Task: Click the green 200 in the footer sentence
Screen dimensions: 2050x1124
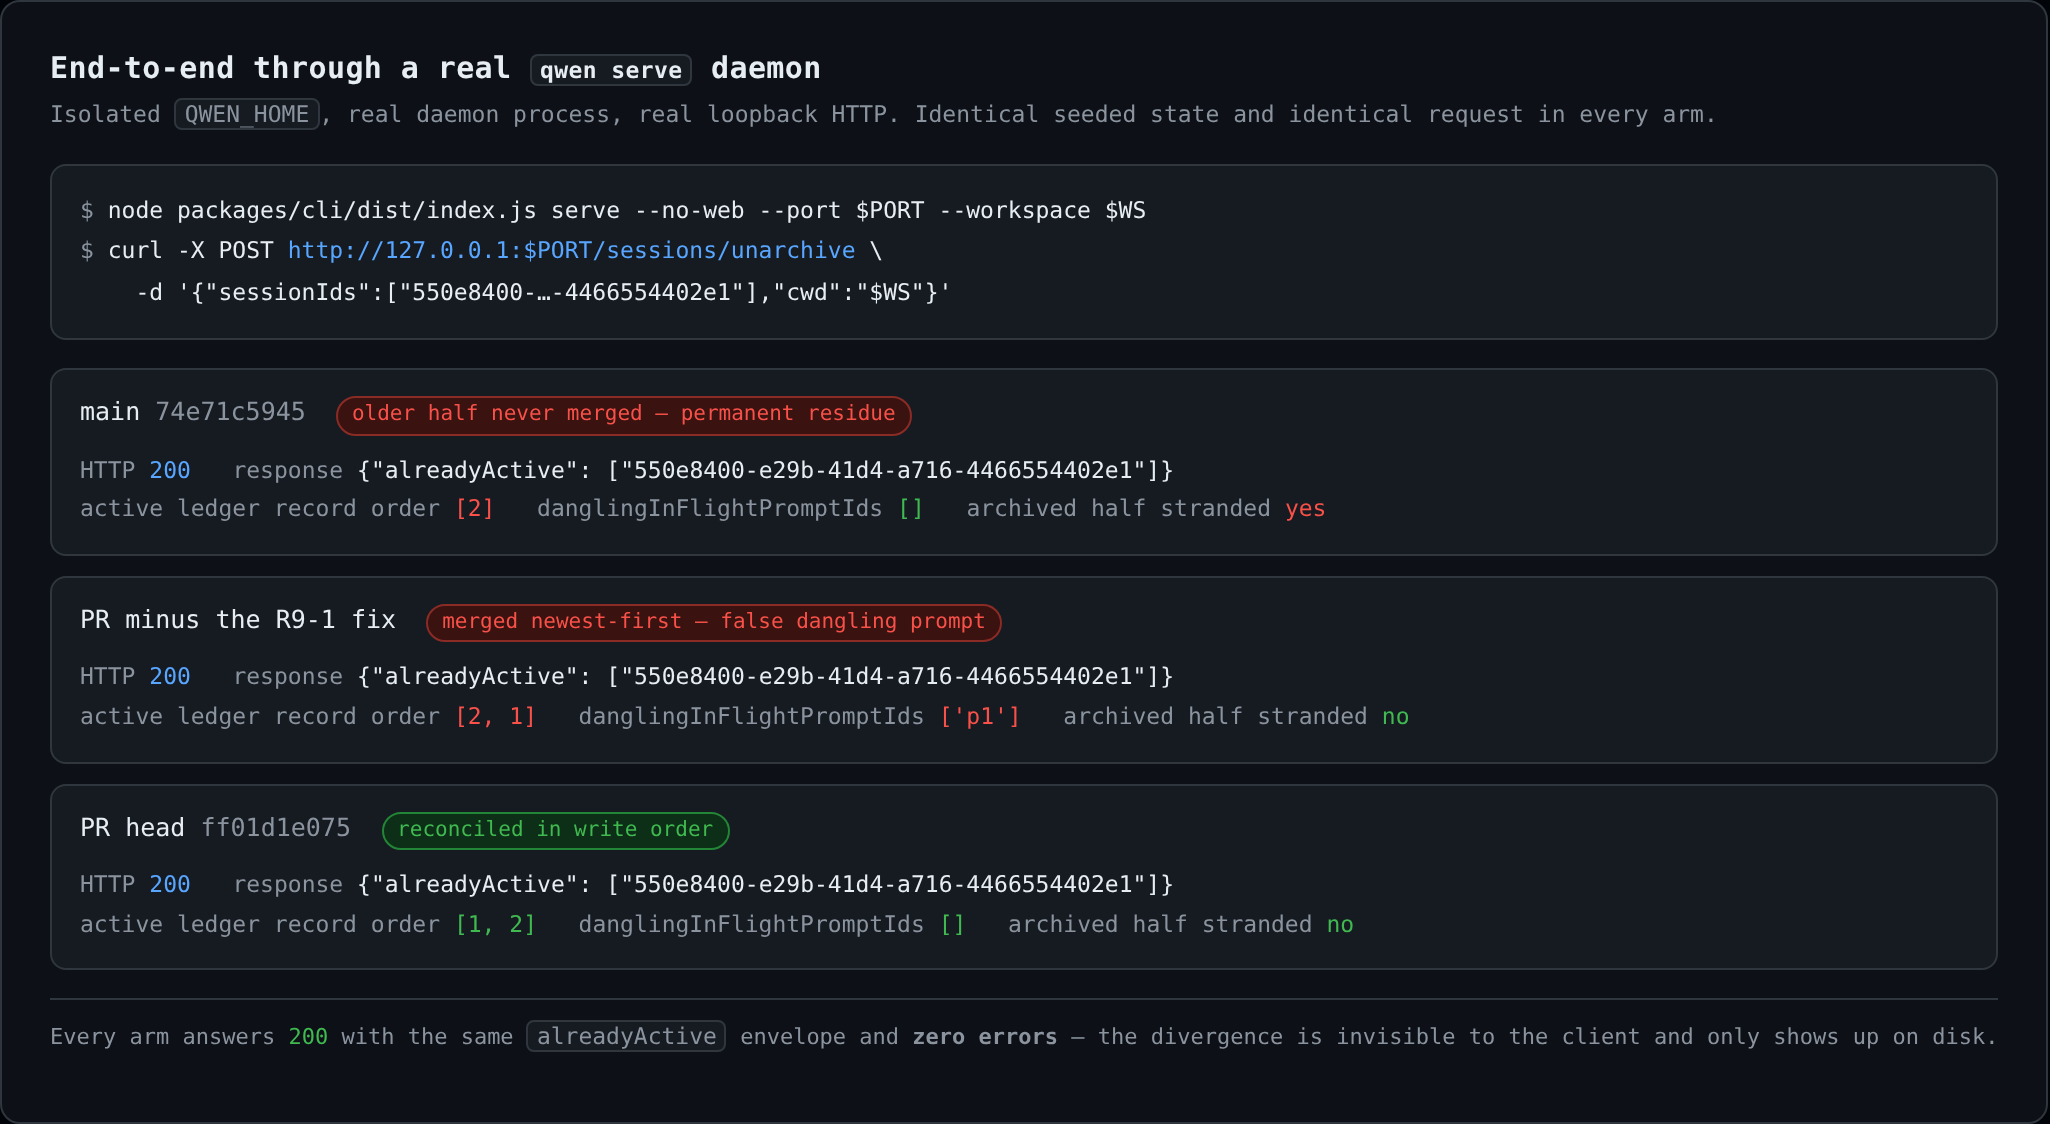Action: tap(308, 1037)
